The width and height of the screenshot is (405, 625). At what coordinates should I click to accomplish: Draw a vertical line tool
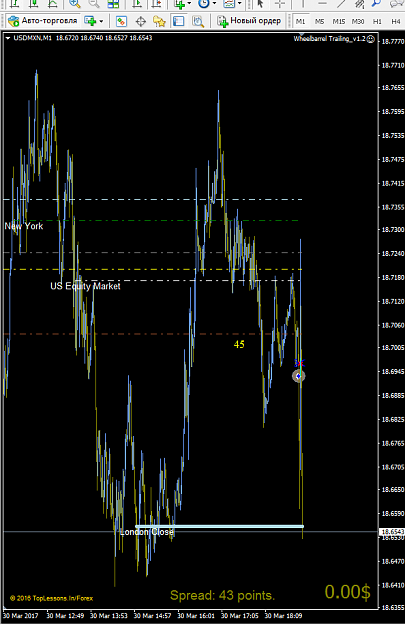303,4
